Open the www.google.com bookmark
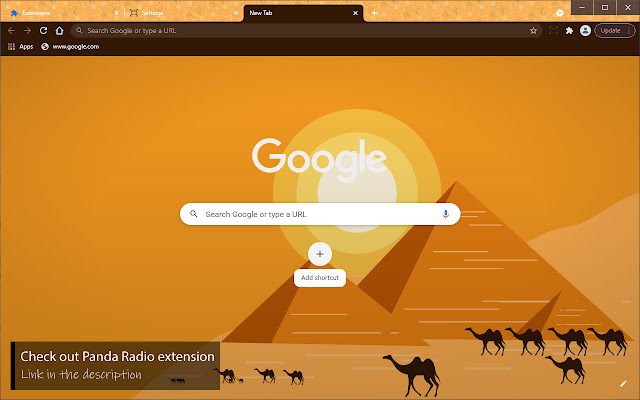The image size is (640, 400). [70, 47]
